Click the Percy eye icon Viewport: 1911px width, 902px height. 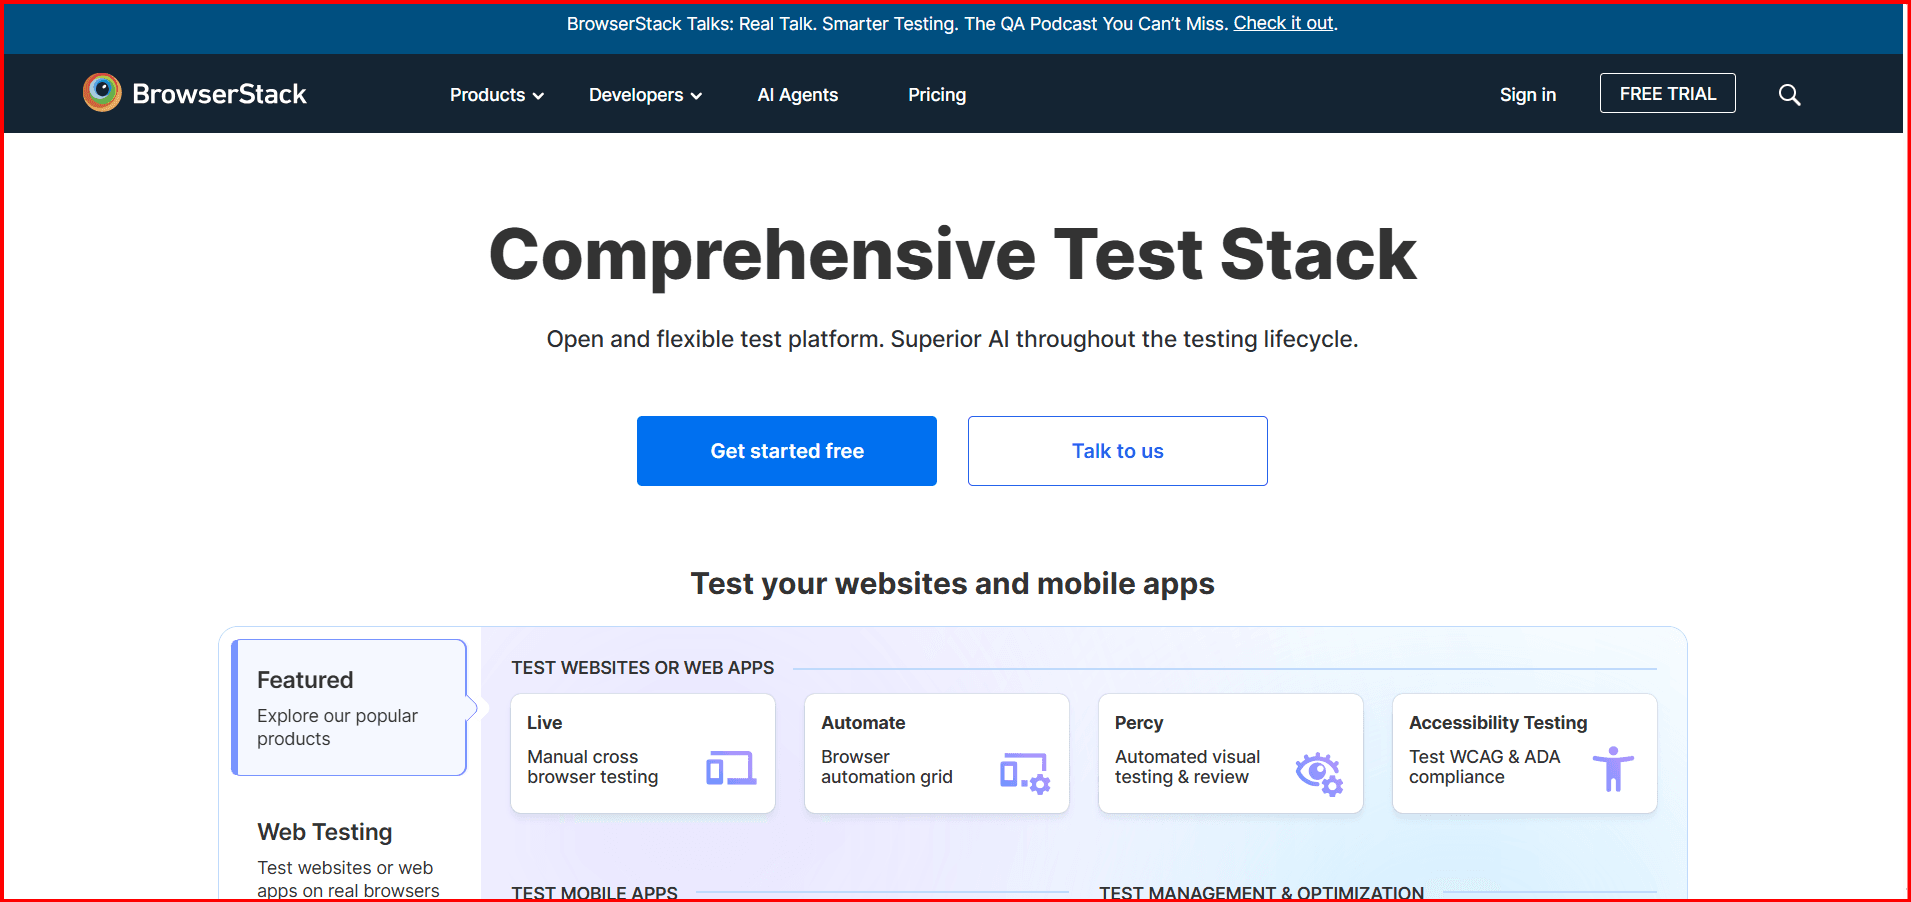pyautogui.click(x=1319, y=773)
